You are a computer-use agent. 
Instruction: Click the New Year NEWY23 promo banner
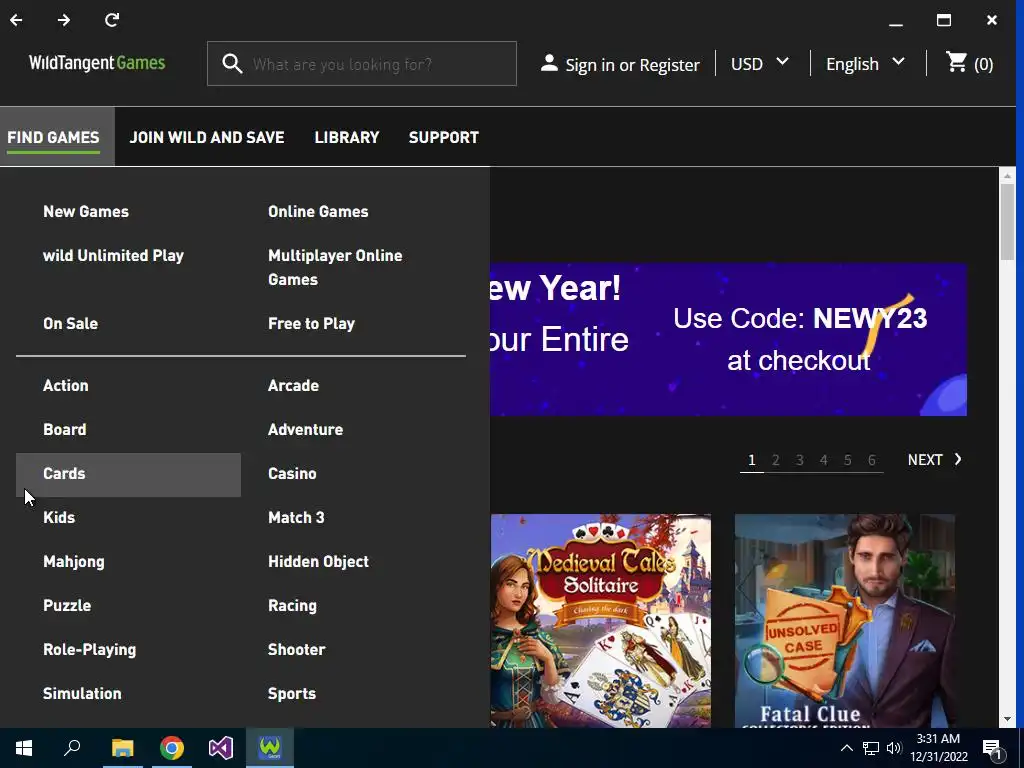pos(728,340)
